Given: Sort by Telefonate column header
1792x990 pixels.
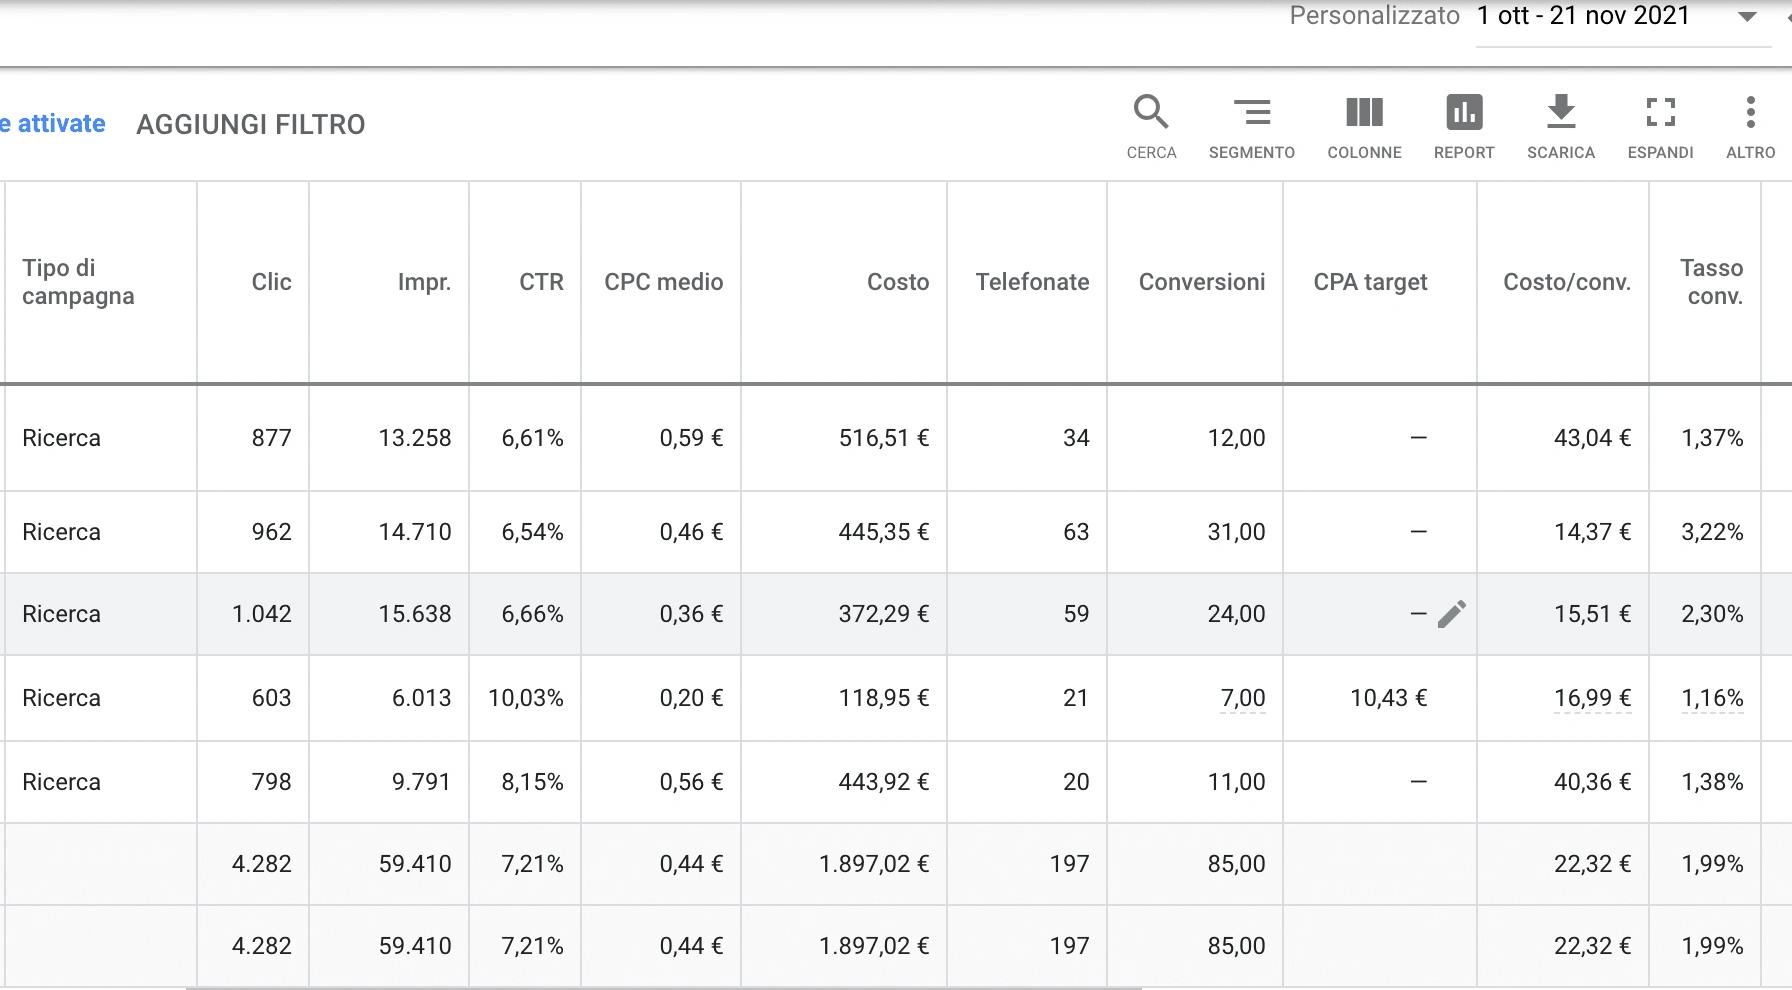Looking at the screenshot, I should click(1032, 282).
